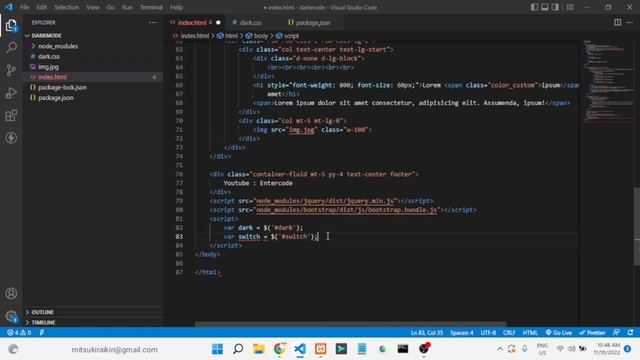Open the Accounts icon in activity bar
The image size is (640, 360).
pos(11,293)
